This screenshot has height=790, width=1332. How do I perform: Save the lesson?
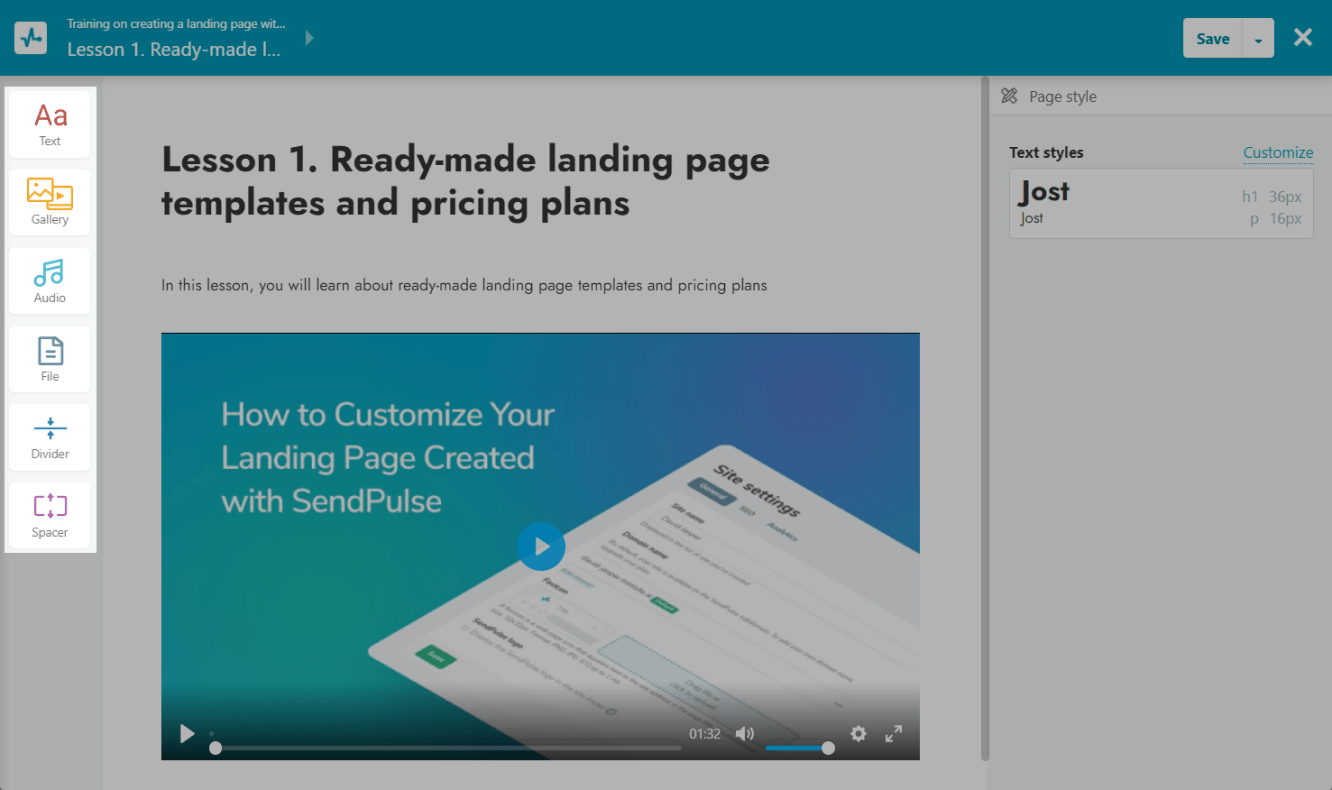point(1212,38)
